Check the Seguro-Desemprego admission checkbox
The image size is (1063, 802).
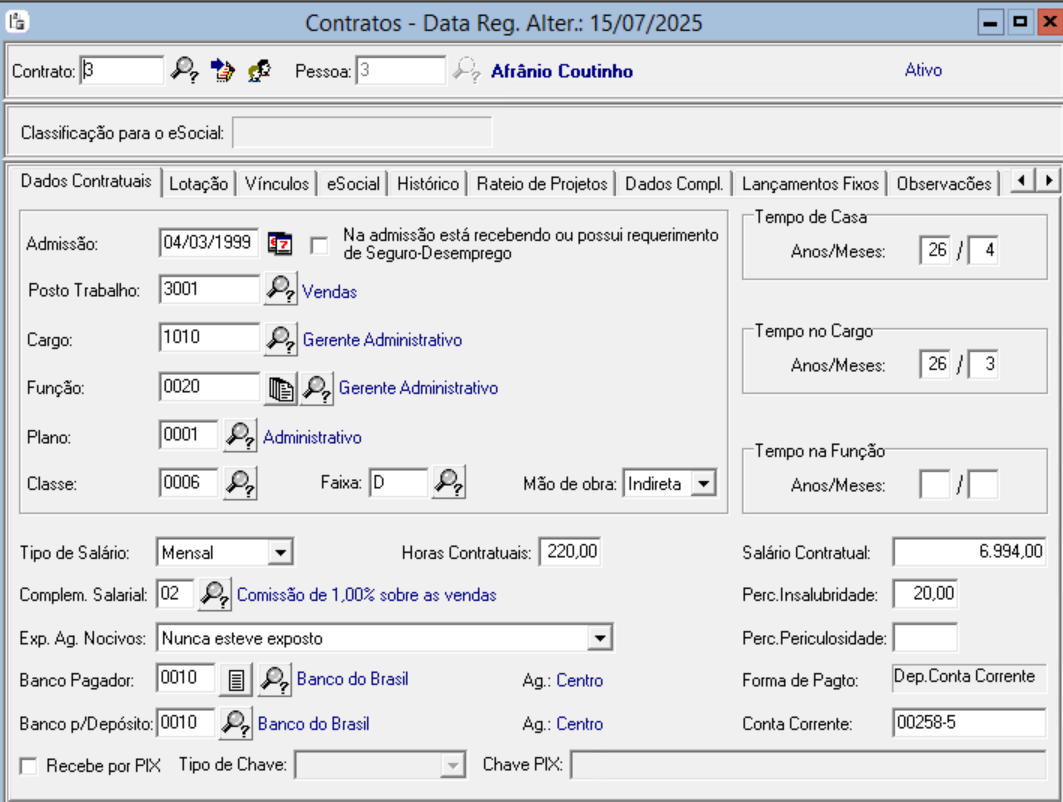click(x=319, y=244)
